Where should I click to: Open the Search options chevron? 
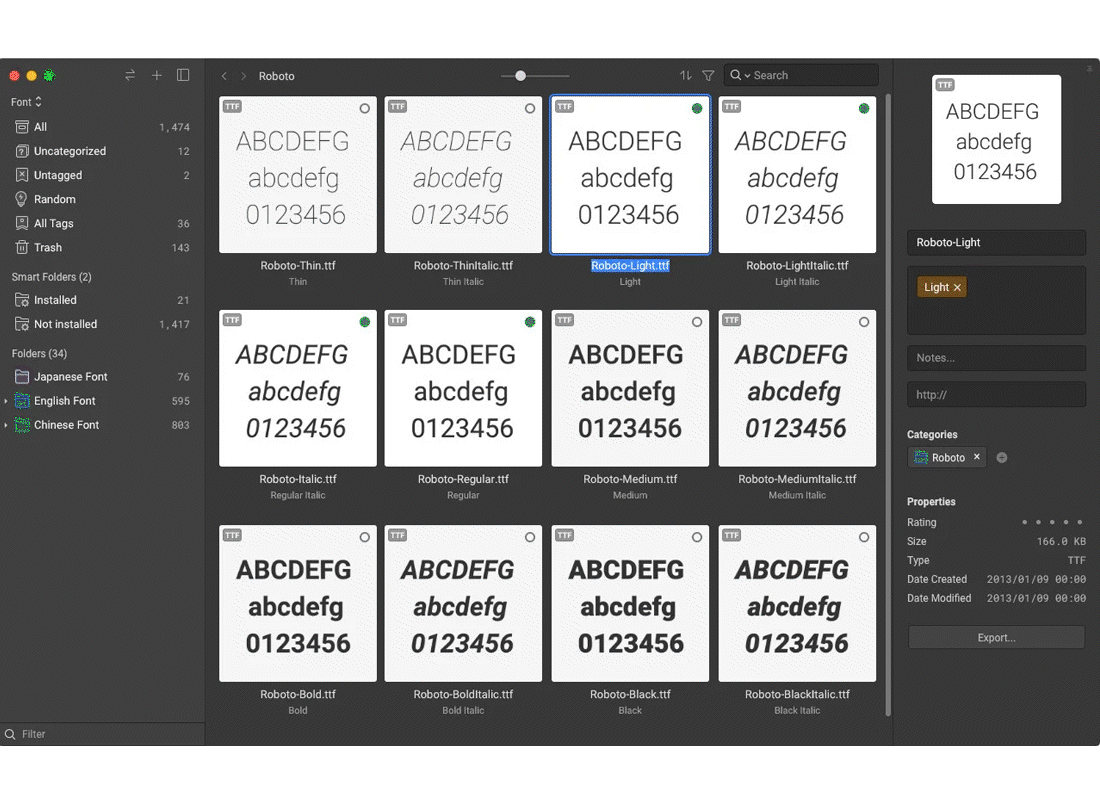(747, 76)
